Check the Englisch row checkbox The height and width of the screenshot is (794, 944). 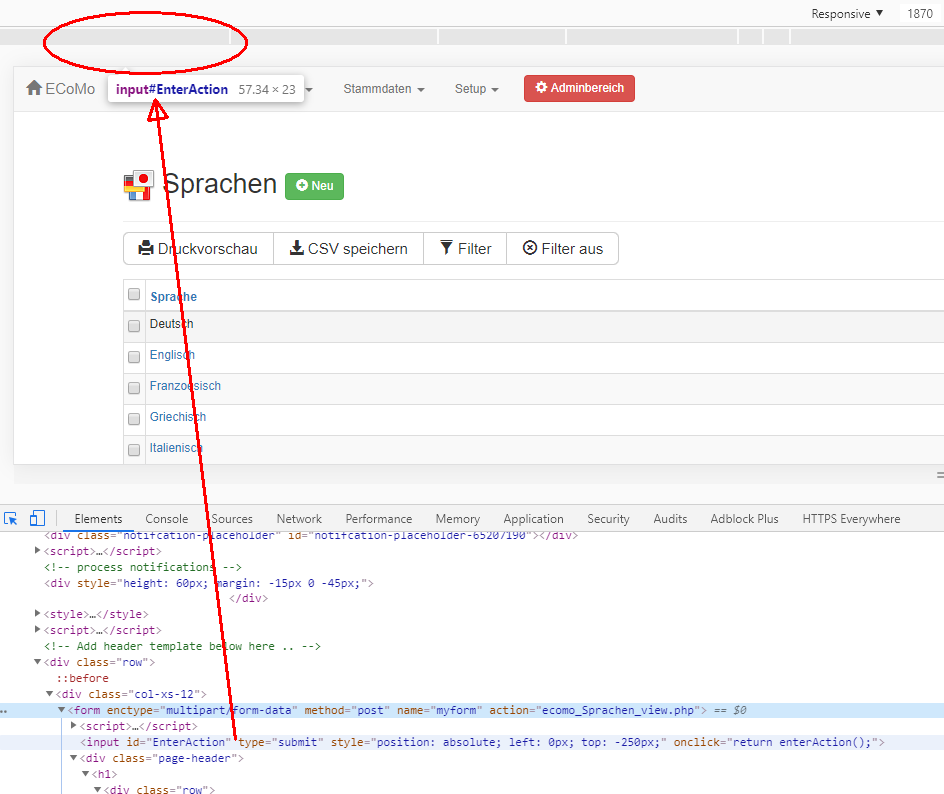point(134,357)
